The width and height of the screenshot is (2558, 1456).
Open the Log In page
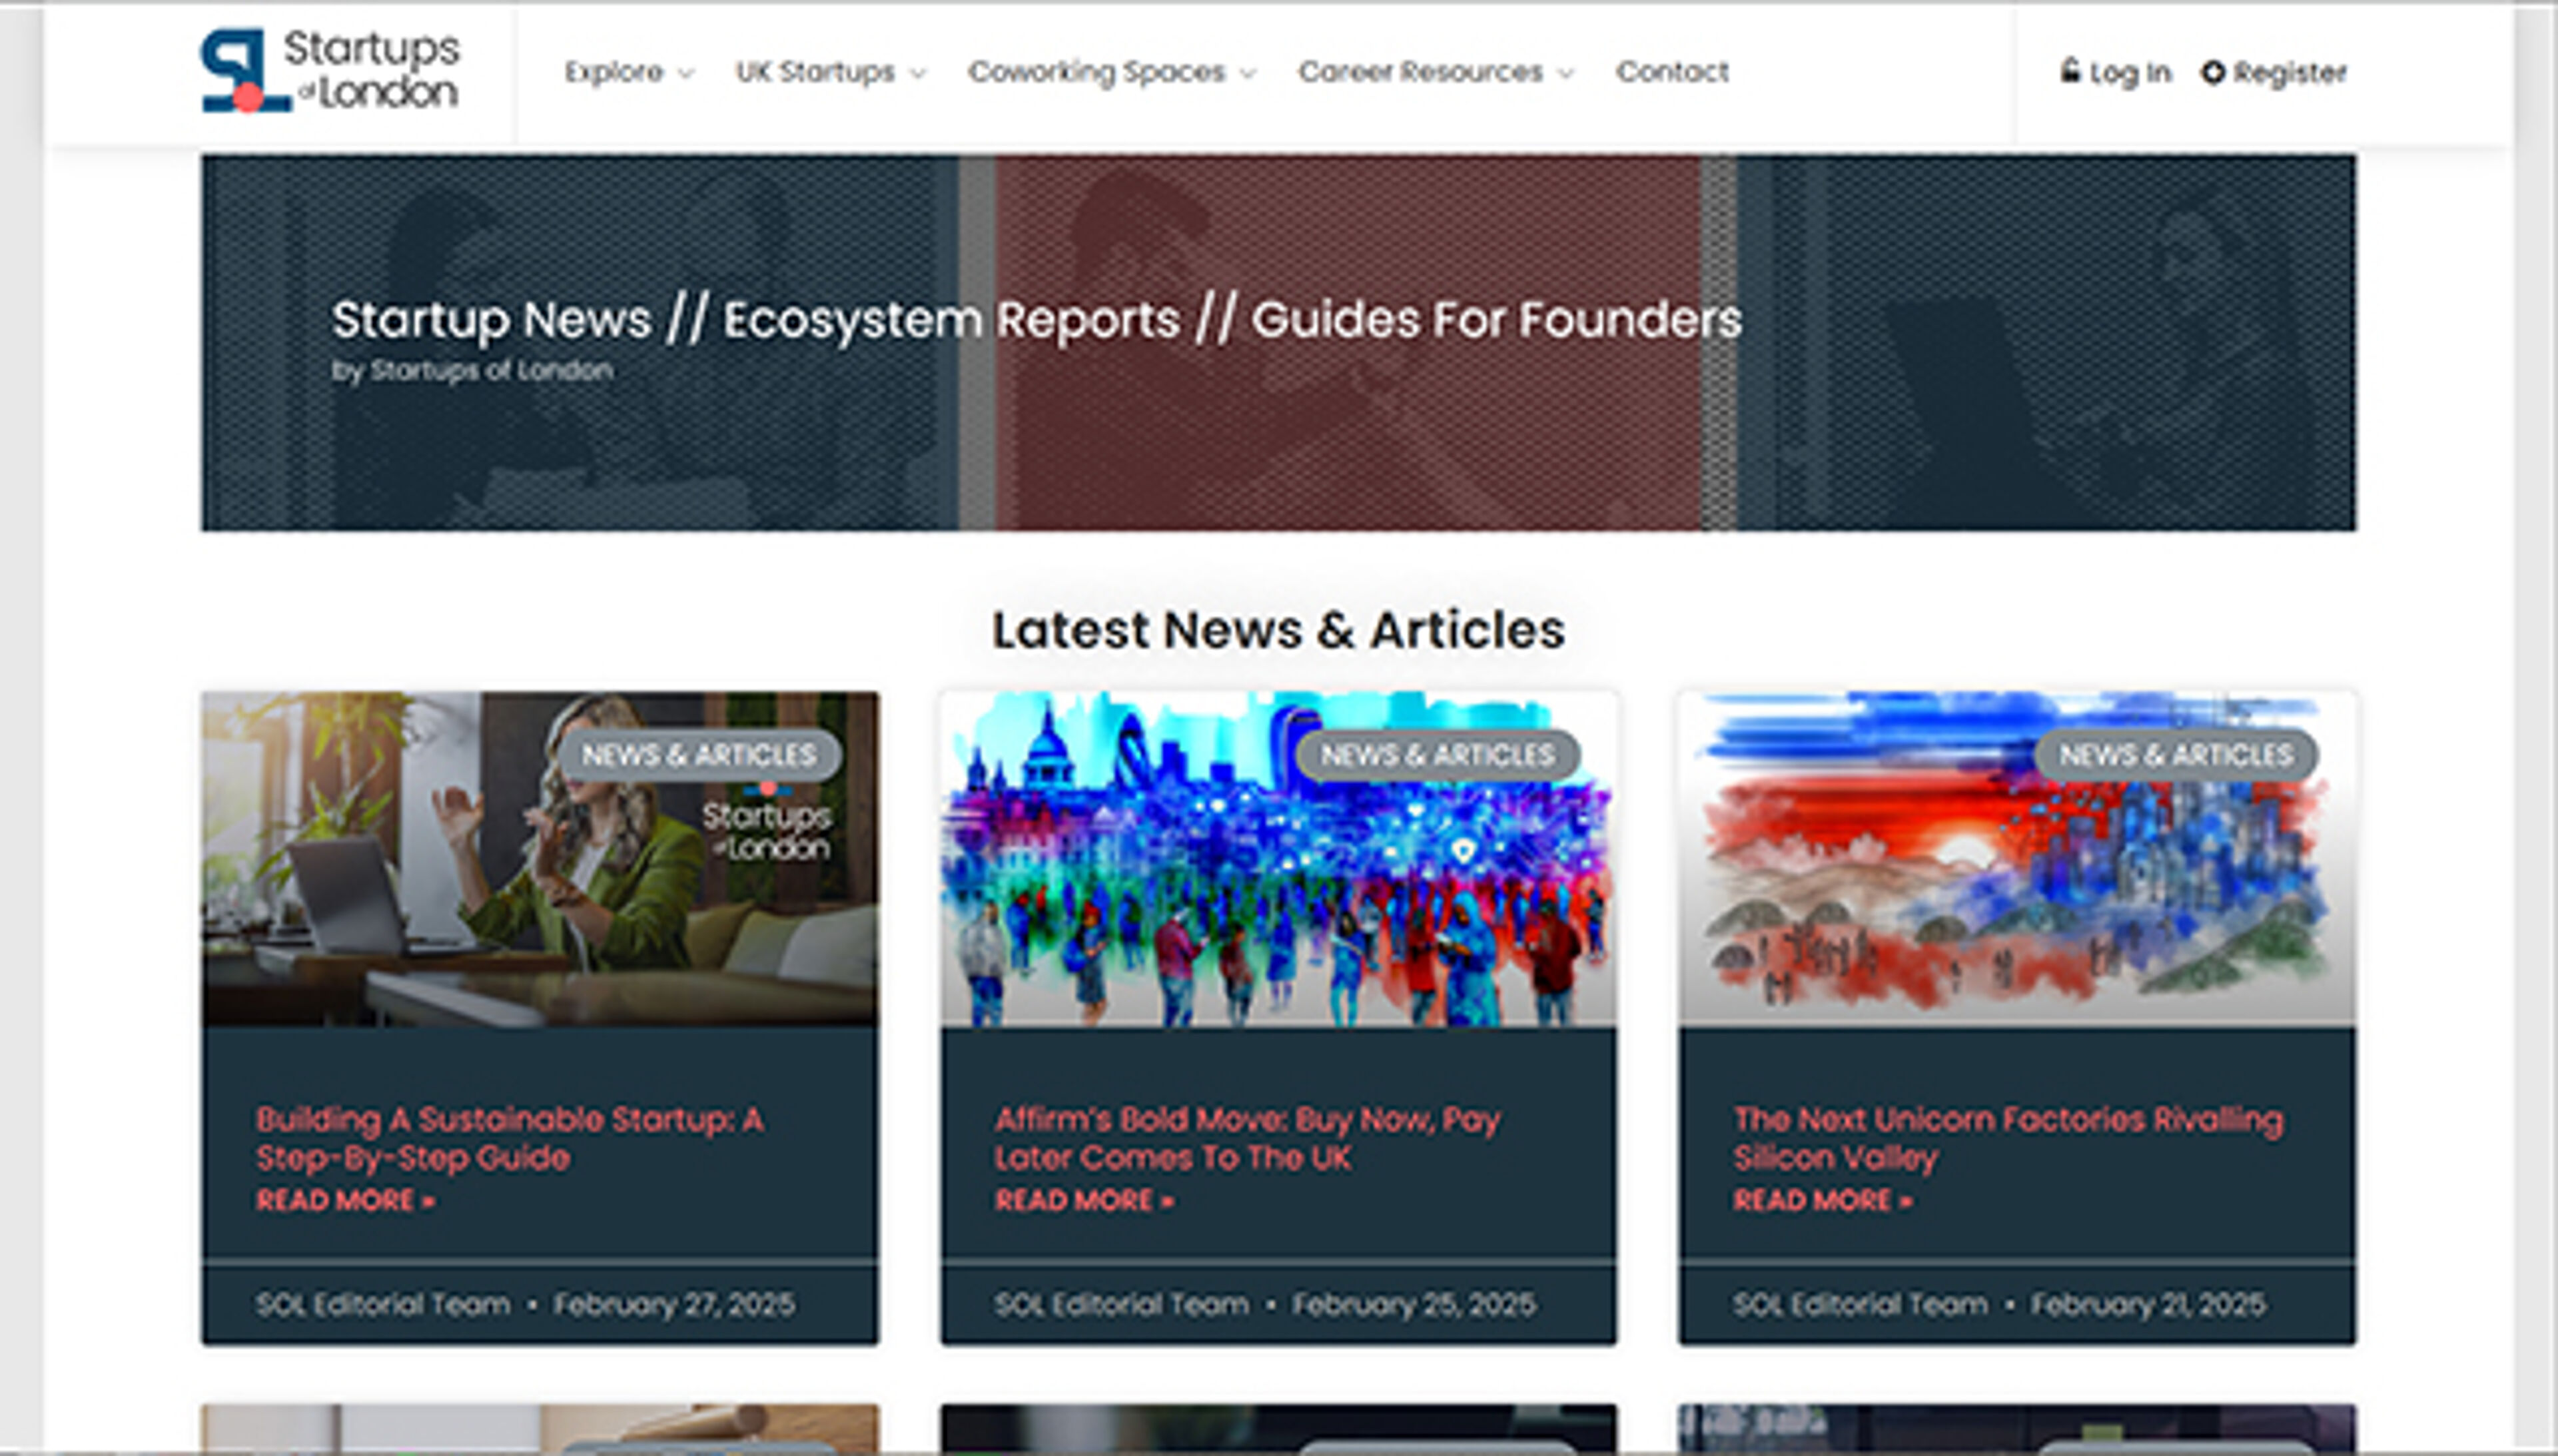point(2130,71)
